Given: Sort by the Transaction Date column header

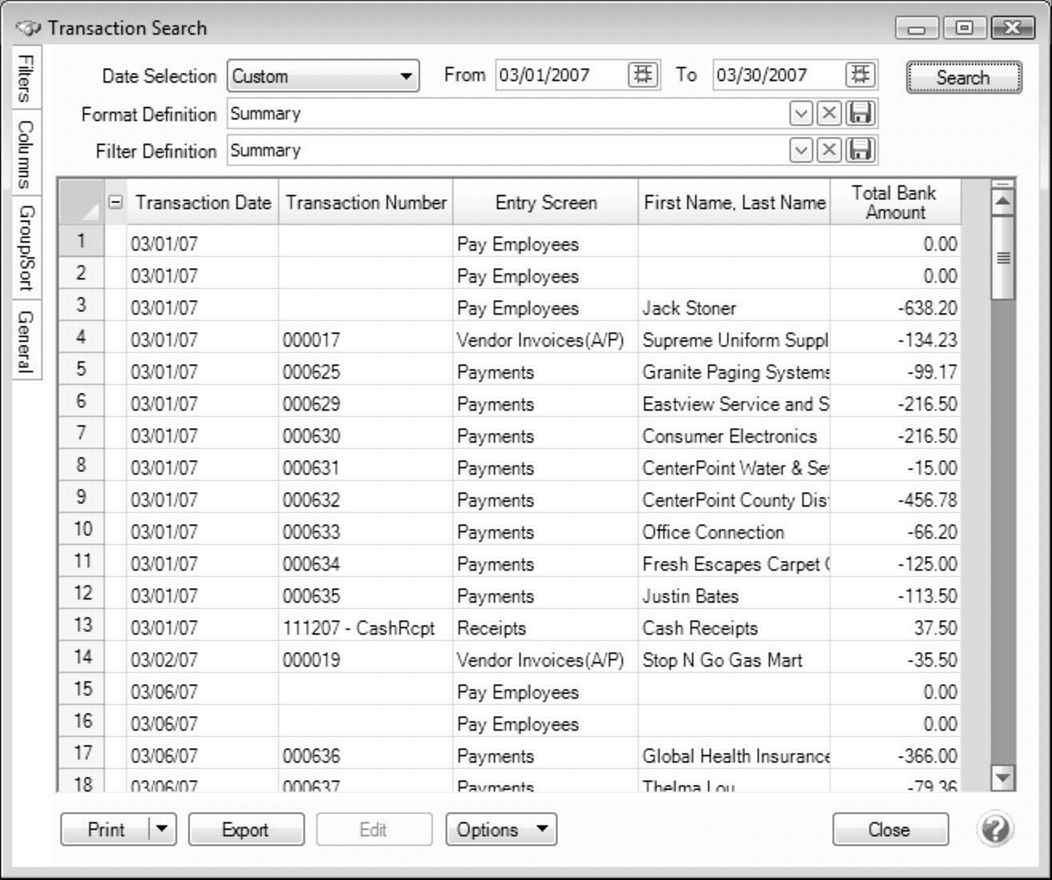Looking at the screenshot, I should pyautogui.click(x=203, y=203).
